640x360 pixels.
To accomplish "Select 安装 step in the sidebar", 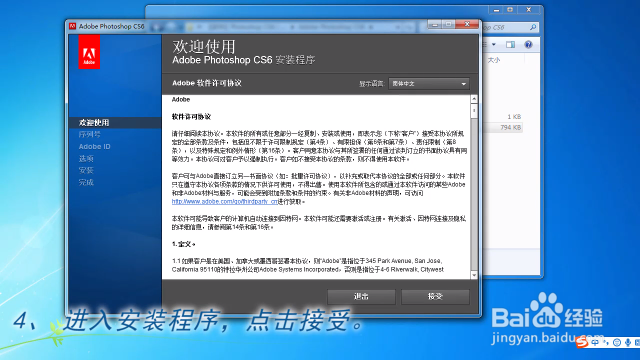I will click(x=86, y=170).
